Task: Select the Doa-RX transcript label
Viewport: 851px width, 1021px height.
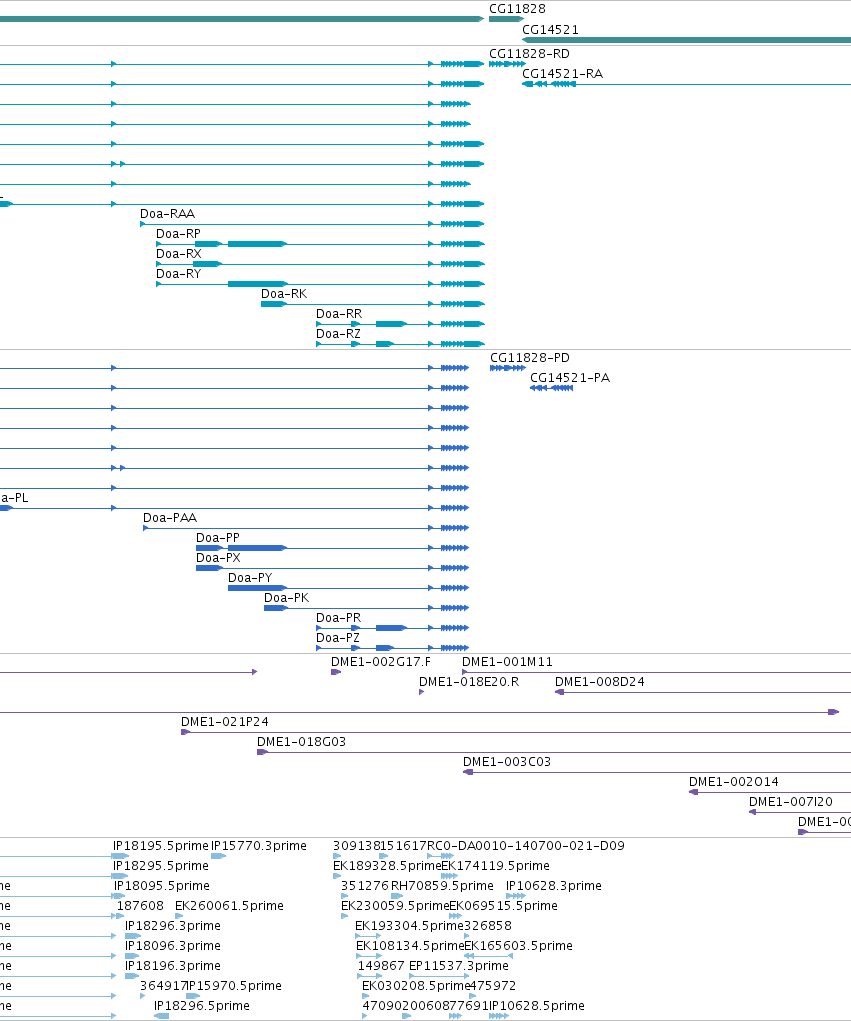Action: [x=178, y=254]
